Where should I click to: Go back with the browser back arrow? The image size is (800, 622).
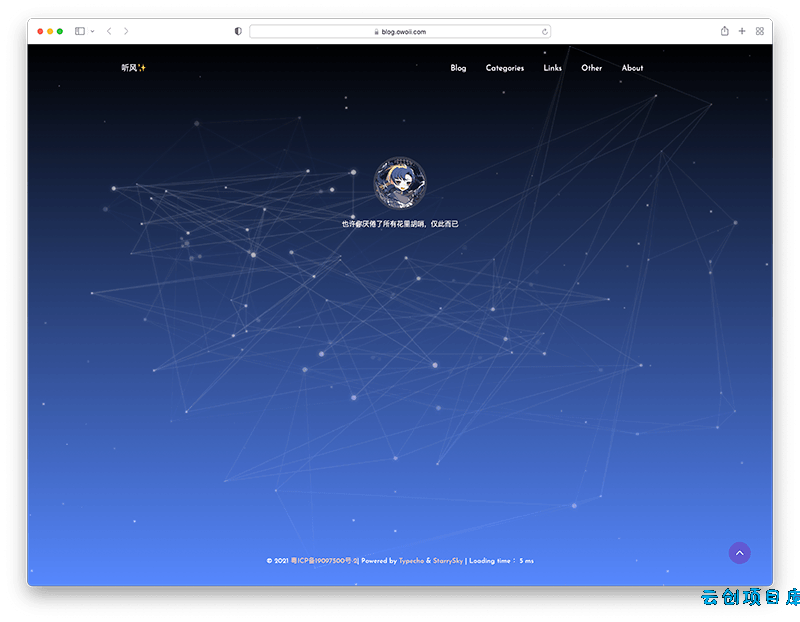(x=109, y=31)
